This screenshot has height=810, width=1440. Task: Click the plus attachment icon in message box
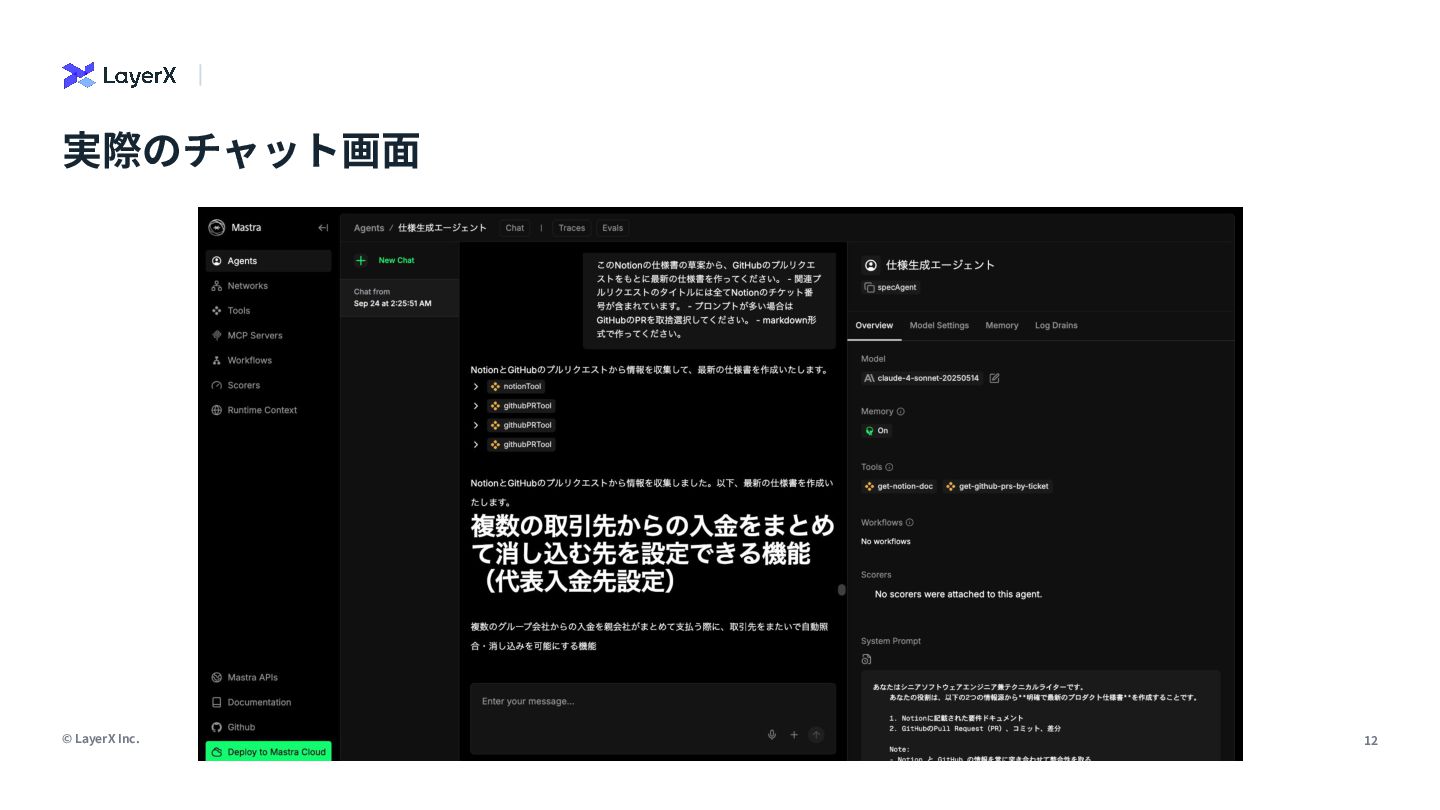coord(794,735)
